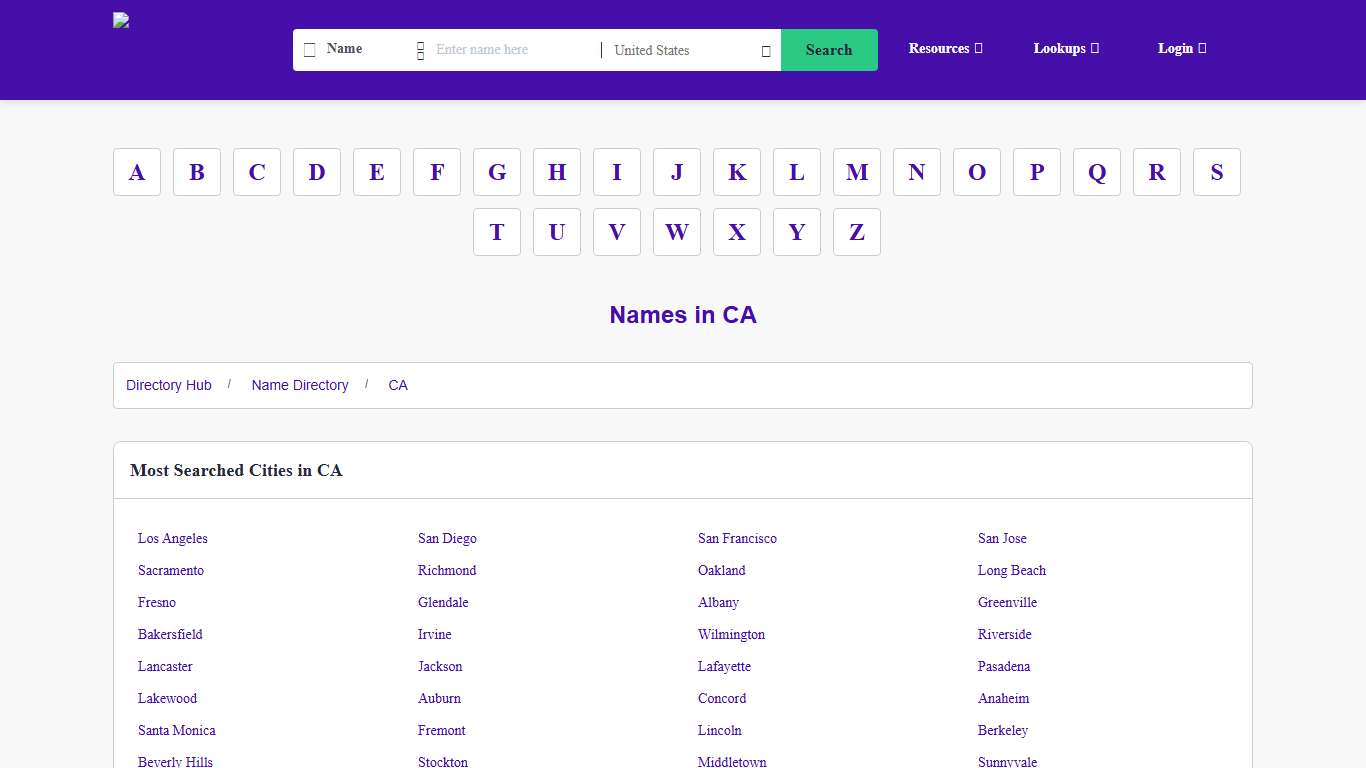Visit the San Francisco link
Screen dimensions: 1366x768
(737, 538)
